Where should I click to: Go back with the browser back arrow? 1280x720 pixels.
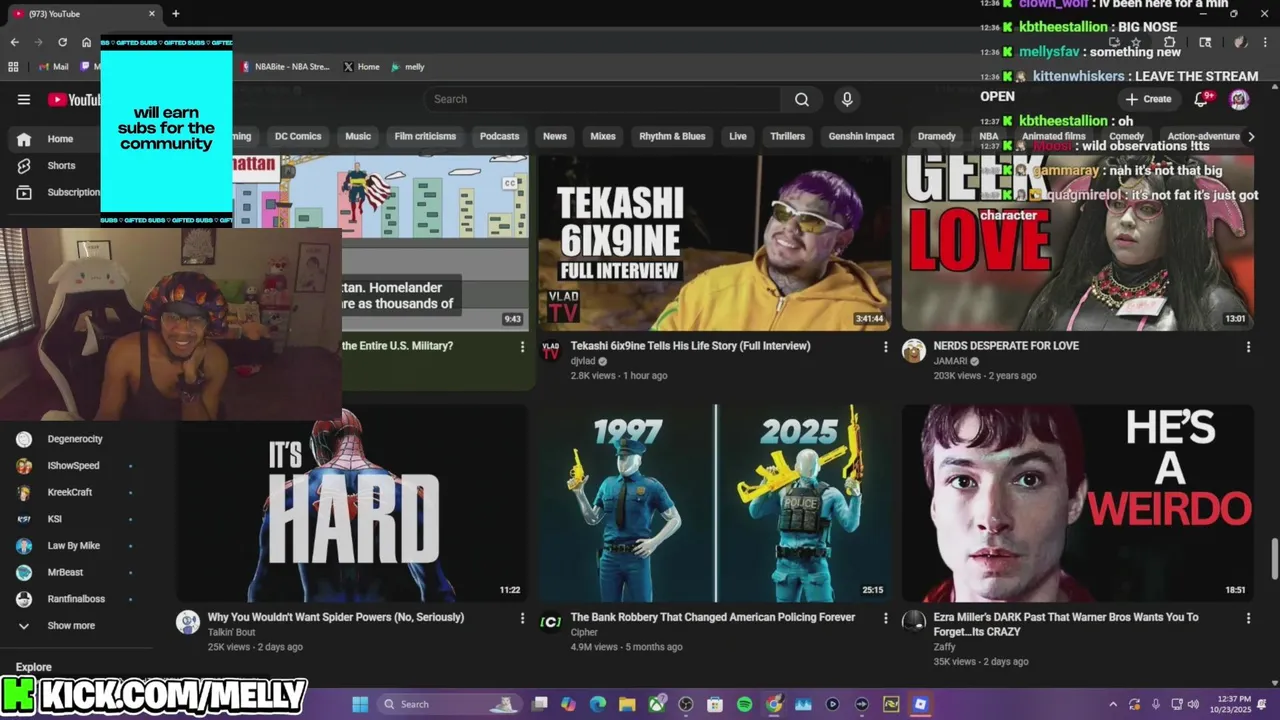click(15, 42)
